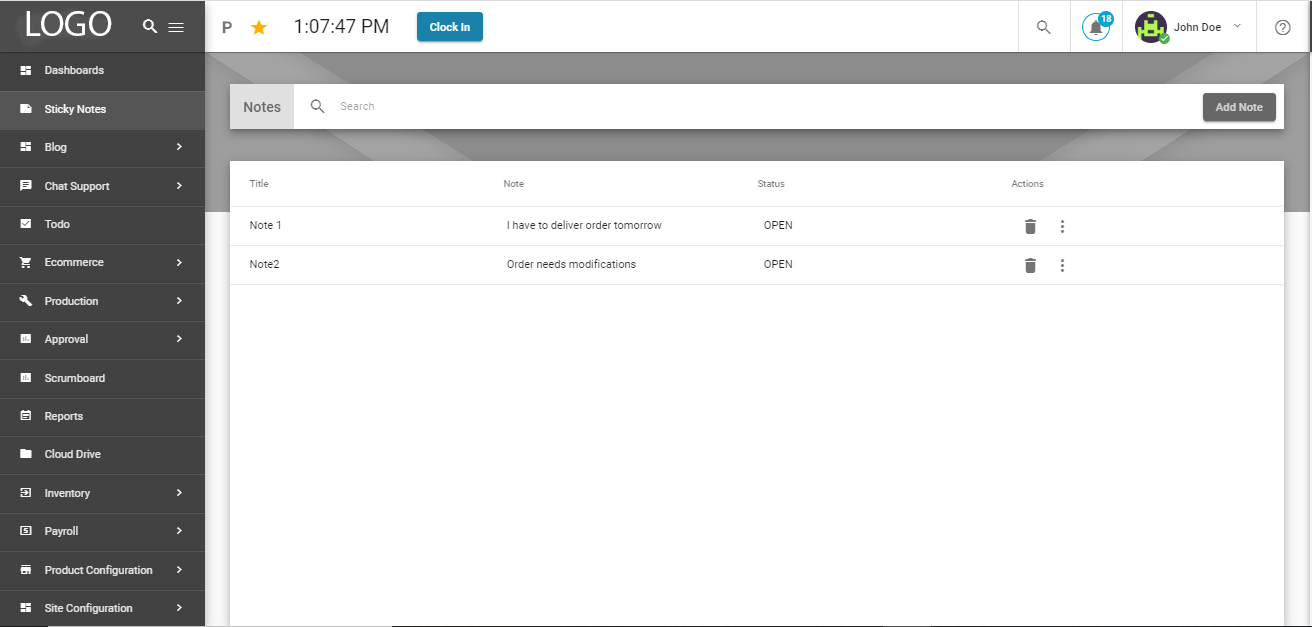Screen dimensions: 1312x627
Task: Click the search icon in Notes bar
Action: 318,106
